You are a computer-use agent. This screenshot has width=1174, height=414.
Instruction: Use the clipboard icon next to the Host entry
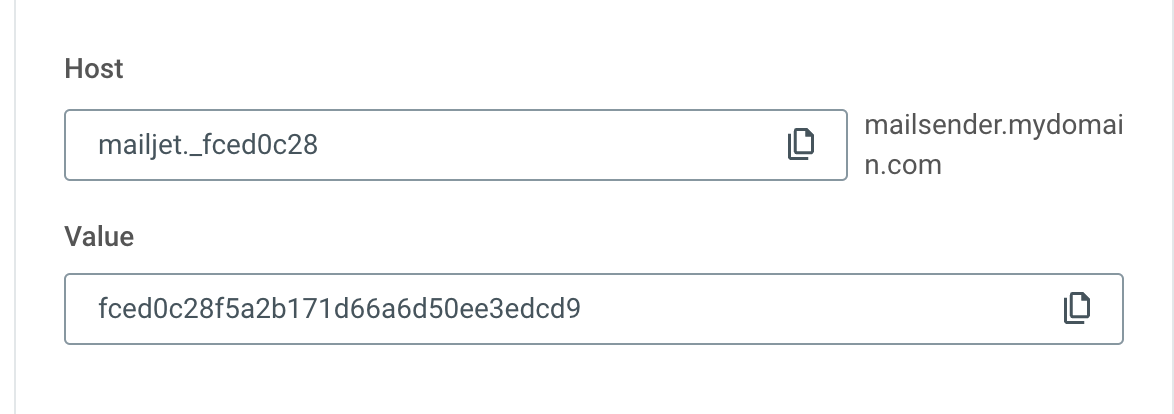[x=800, y=144]
